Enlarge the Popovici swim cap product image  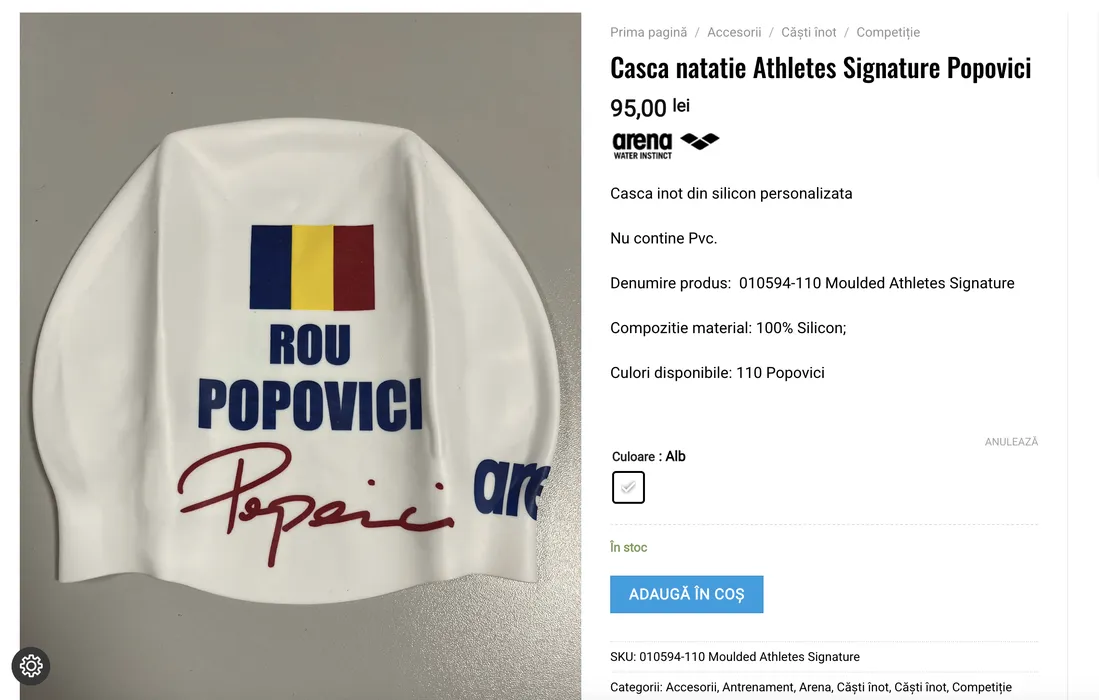click(300, 356)
